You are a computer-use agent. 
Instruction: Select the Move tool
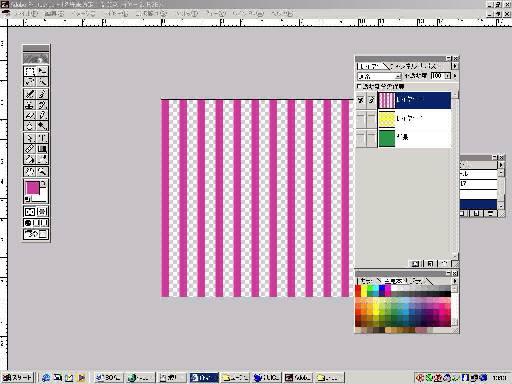click(42, 71)
